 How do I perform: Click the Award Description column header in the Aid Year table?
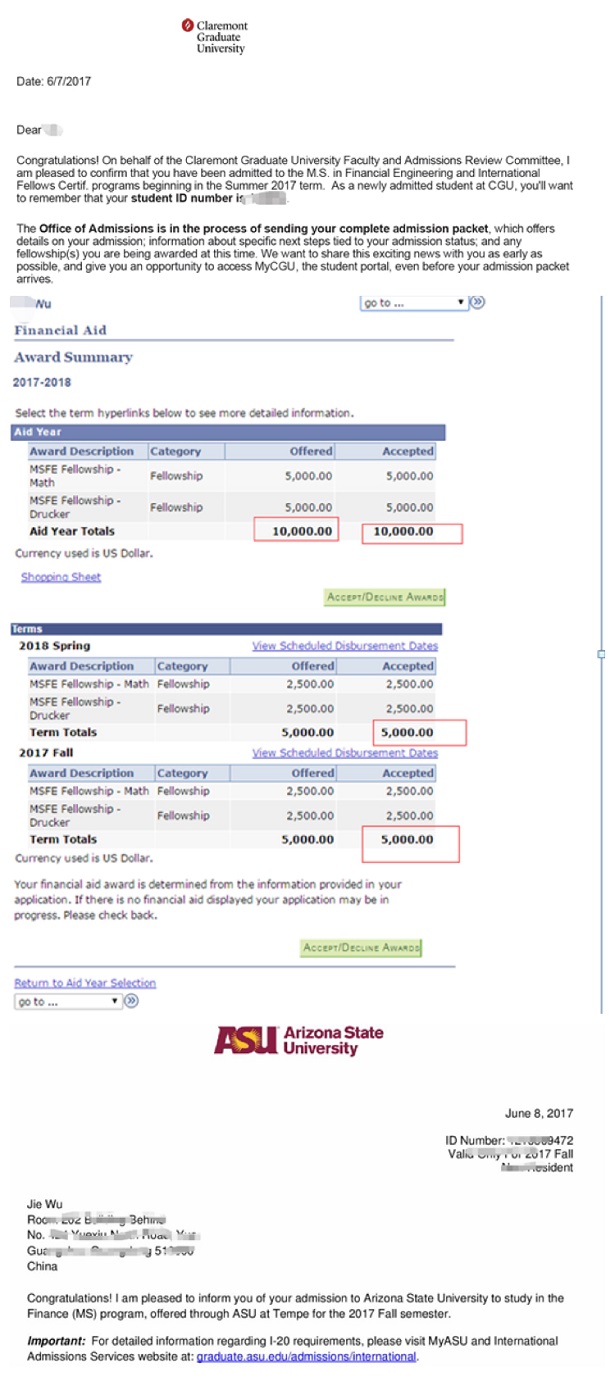[82, 451]
